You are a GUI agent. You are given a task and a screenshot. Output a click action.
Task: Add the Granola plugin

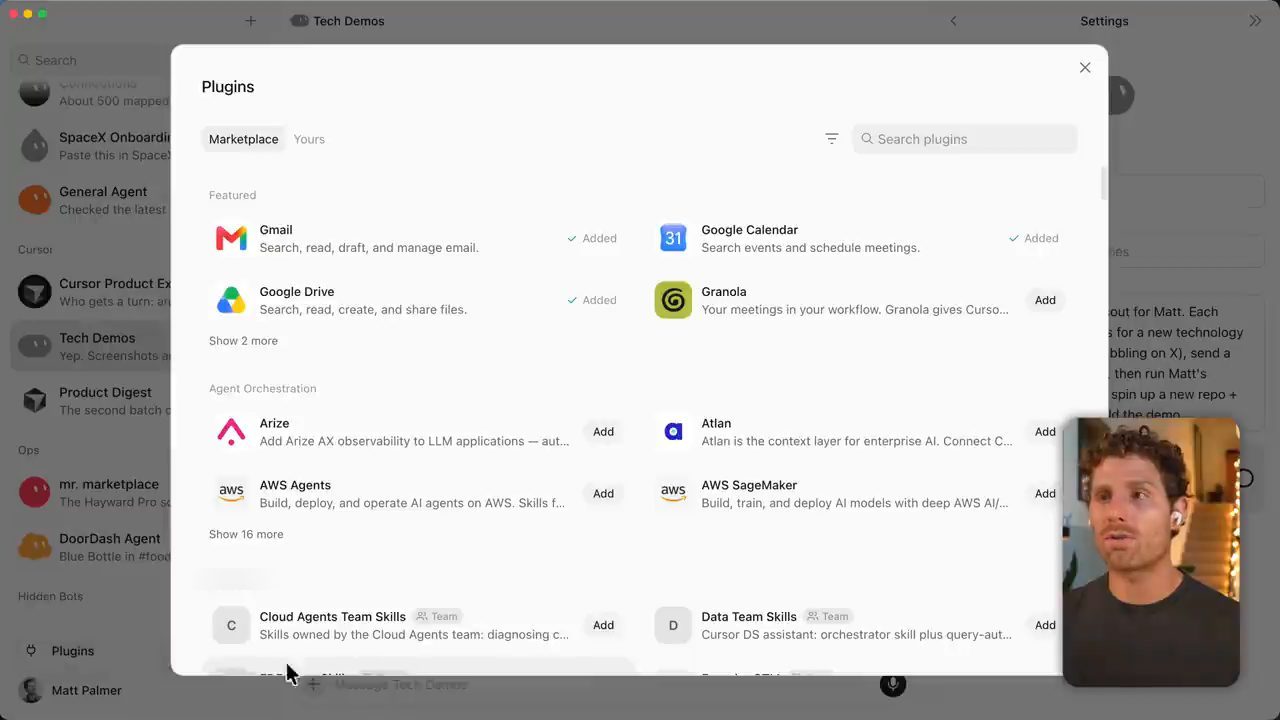coord(1045,300)
